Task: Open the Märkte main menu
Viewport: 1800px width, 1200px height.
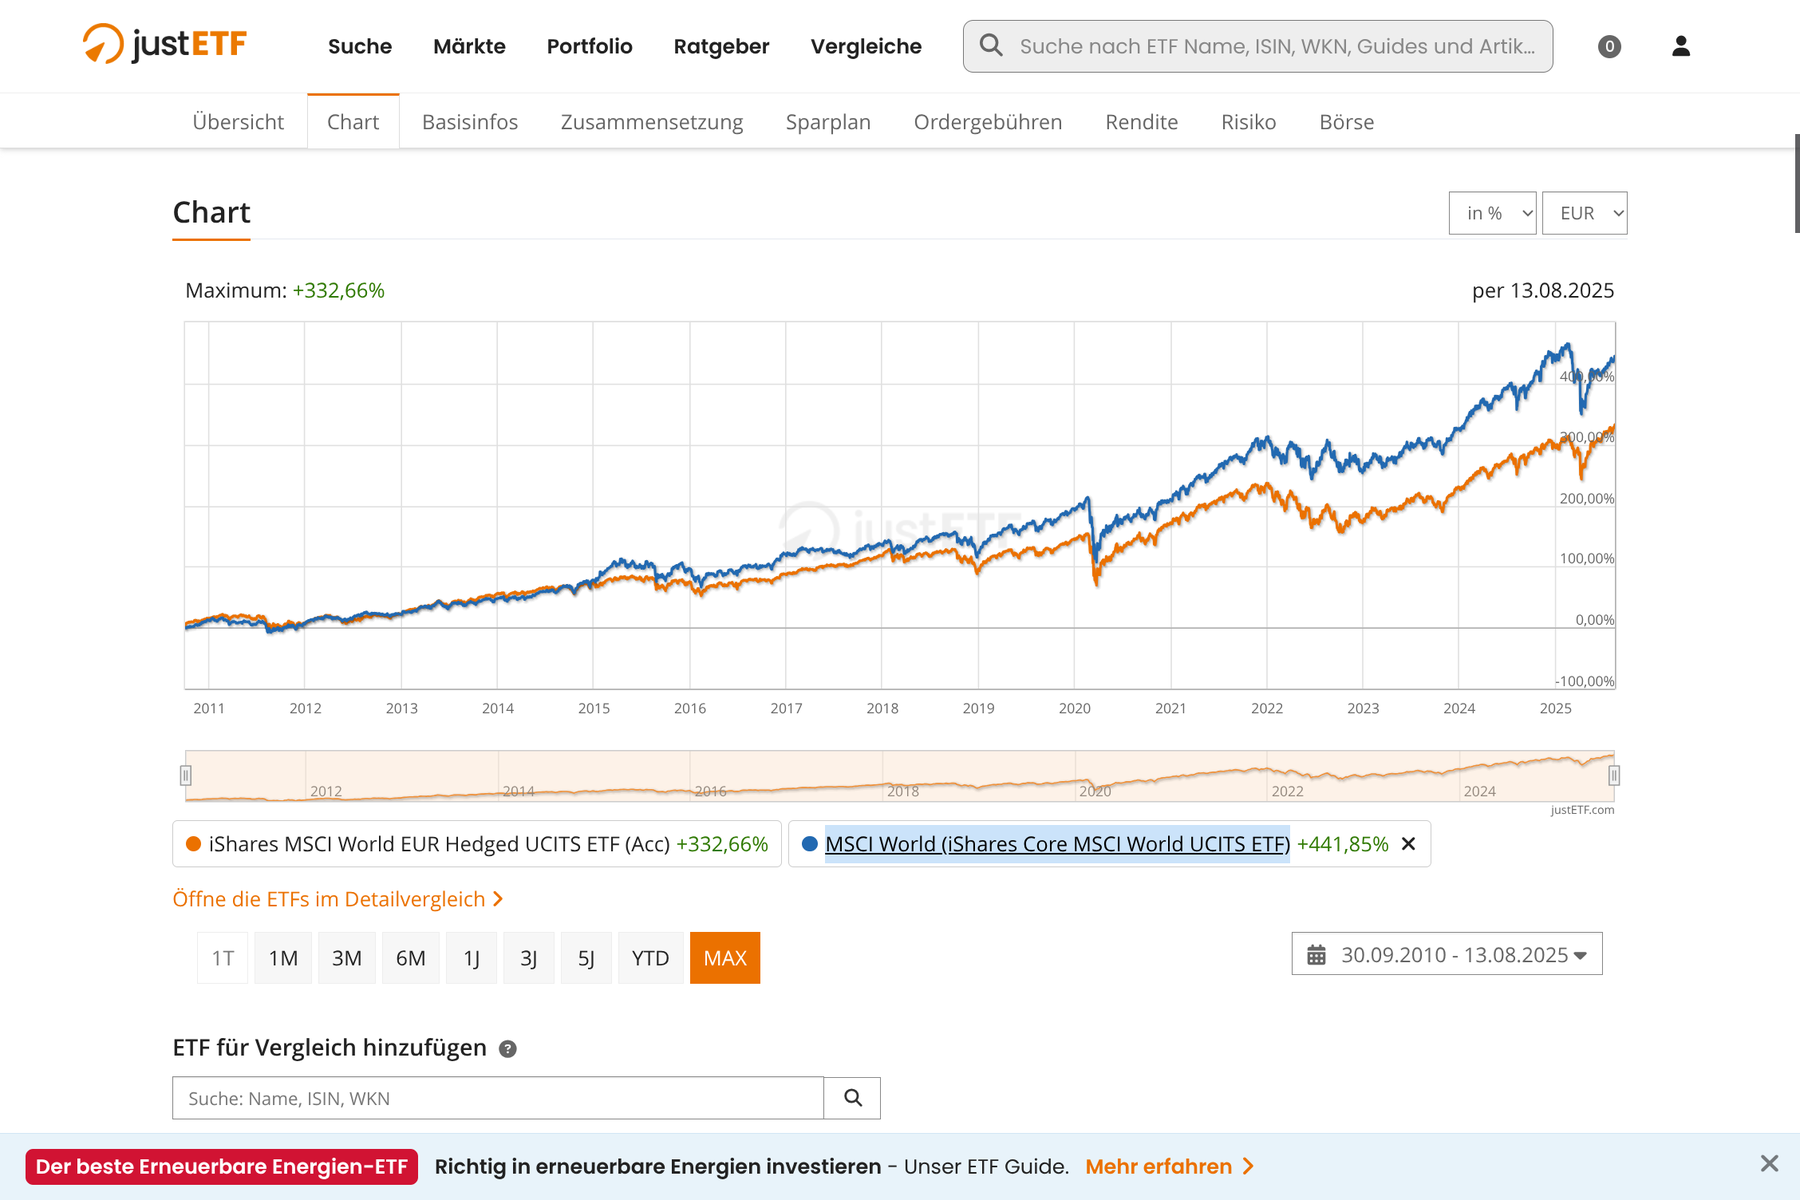Action: [x=469, y=46]
